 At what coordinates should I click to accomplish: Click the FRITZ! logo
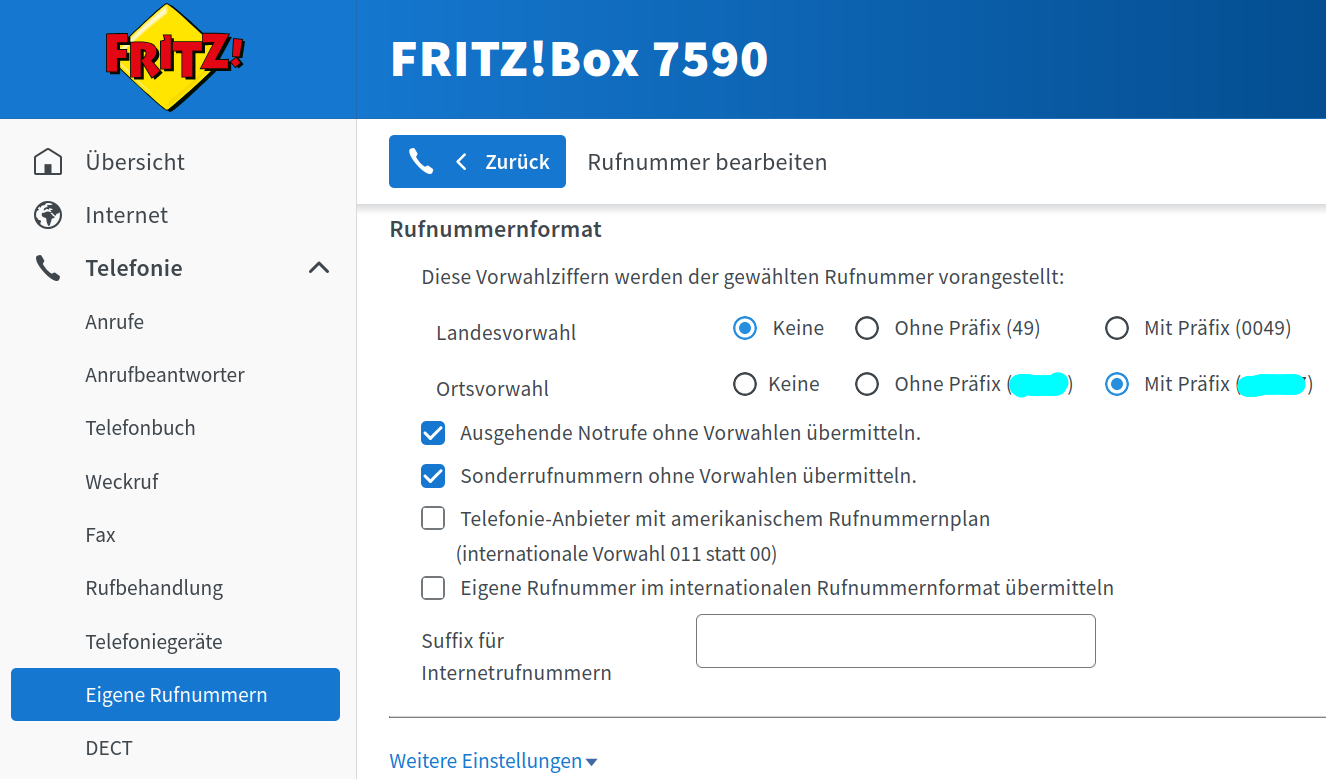click(175, 57)
